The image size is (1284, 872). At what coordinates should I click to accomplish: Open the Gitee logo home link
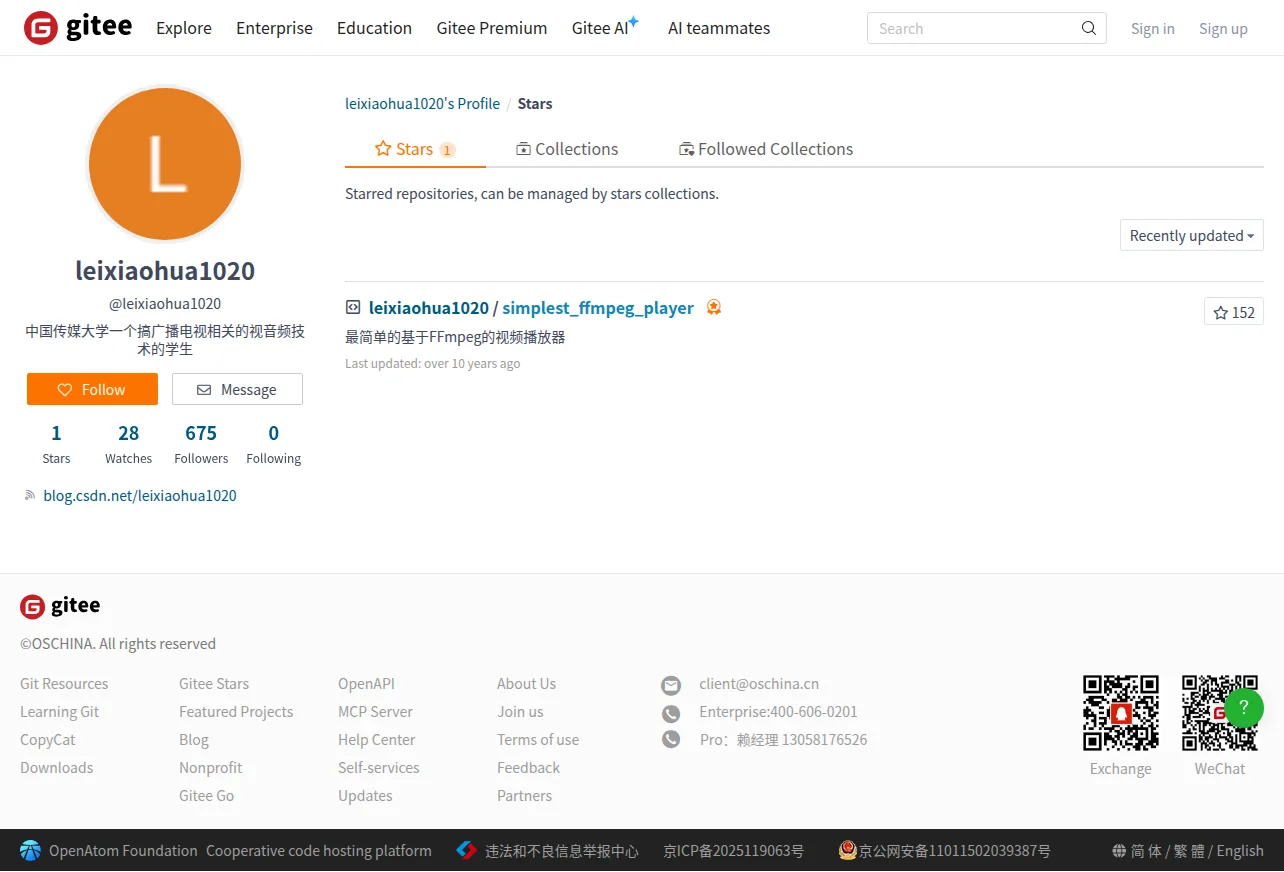coord(78,28)
